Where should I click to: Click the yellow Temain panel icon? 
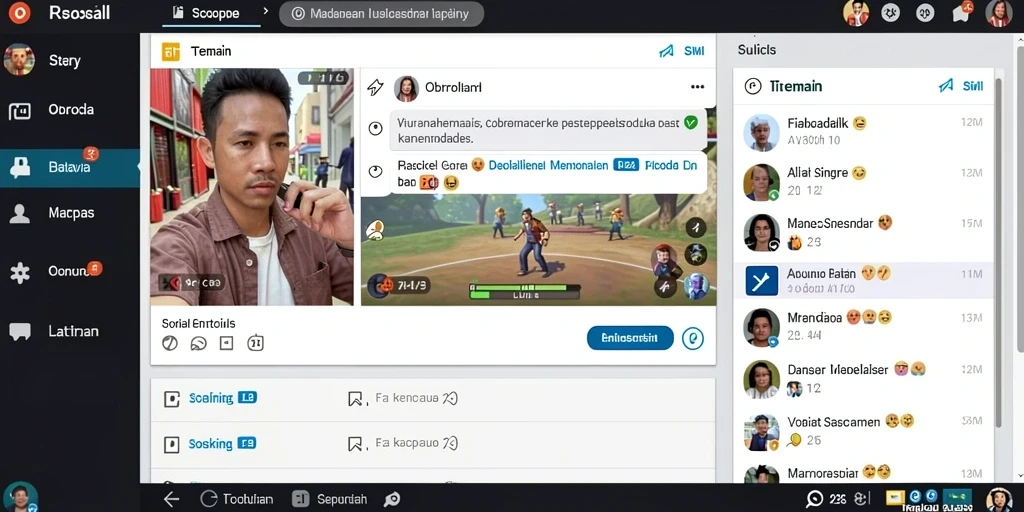coord(170,52)
